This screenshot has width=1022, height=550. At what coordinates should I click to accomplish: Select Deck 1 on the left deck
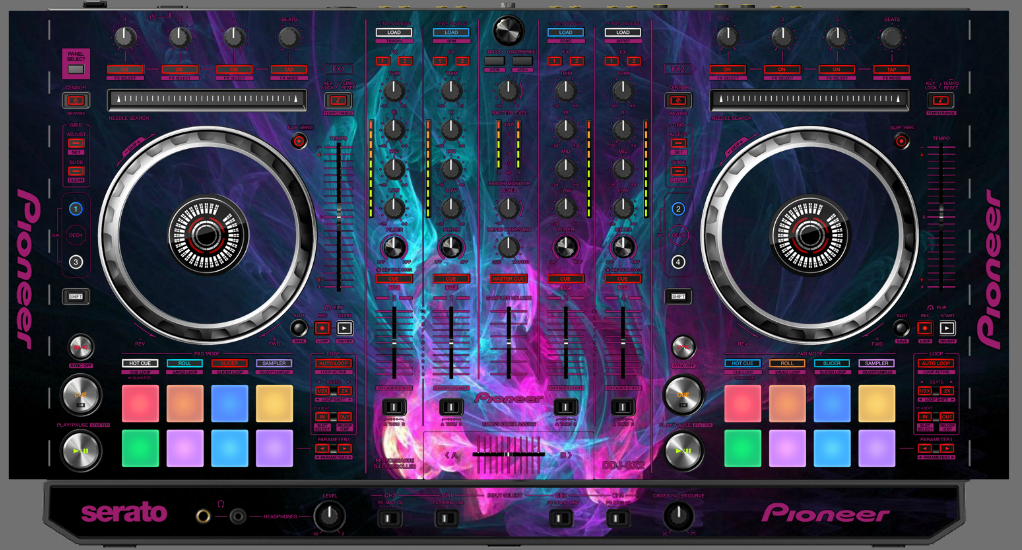tap(76, 209)
